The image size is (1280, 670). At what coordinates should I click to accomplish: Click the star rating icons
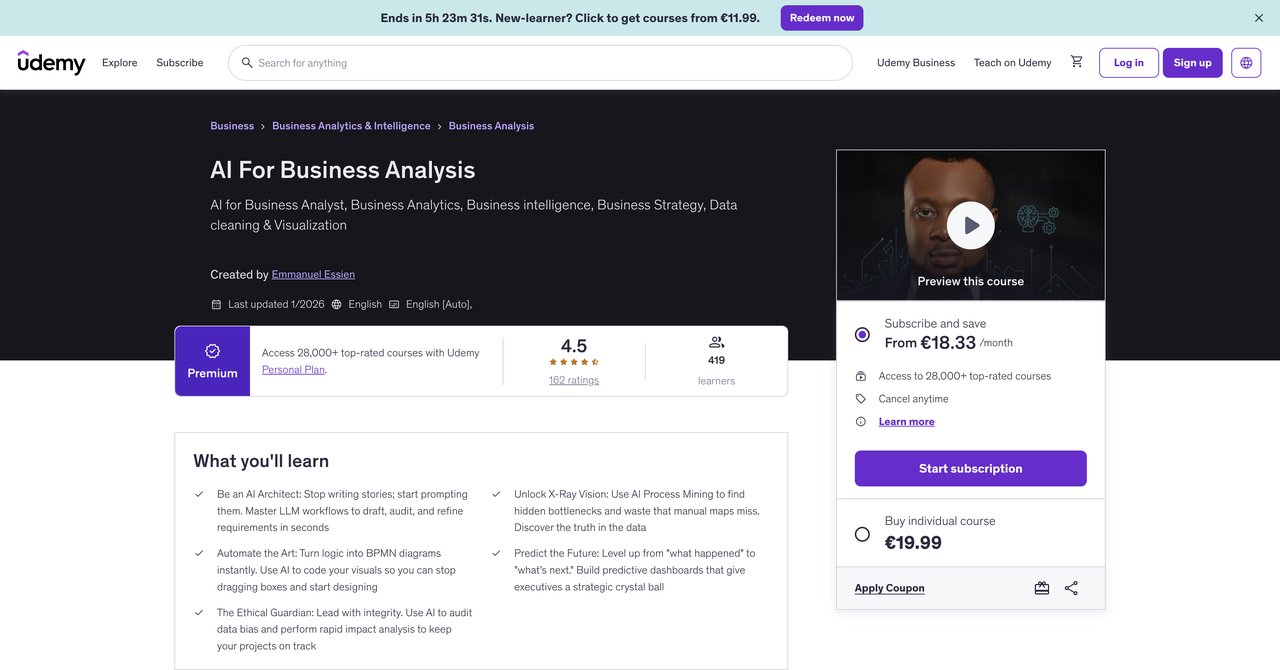click(x=574, y=362)
